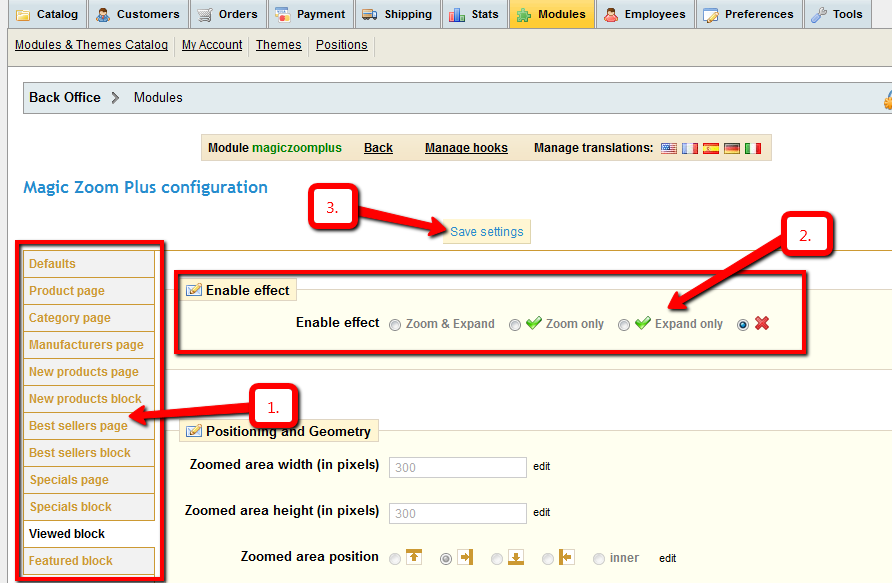Select top zoomed area position radio
892x583 pixels.
point(395,559)
